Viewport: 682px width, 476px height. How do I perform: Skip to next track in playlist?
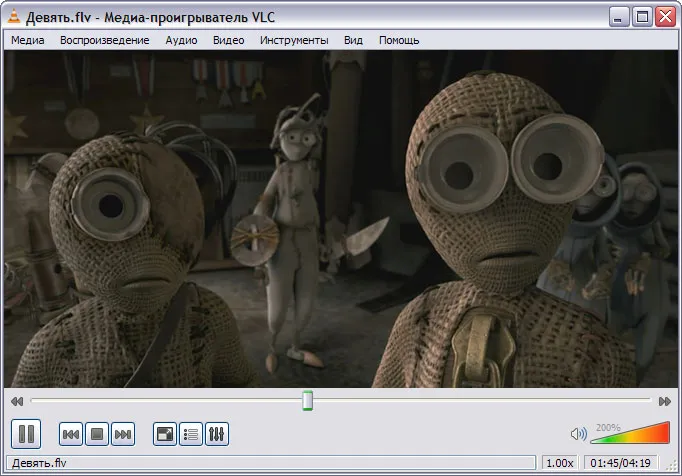(x=123, y=434)
